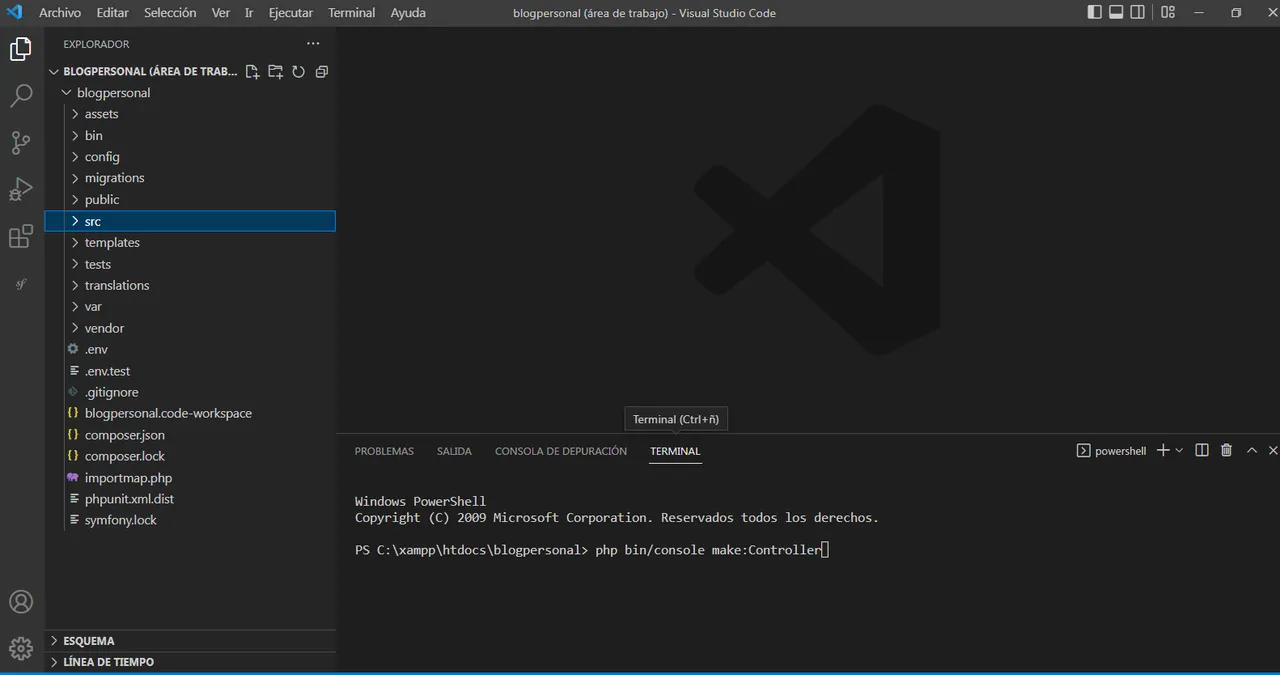Viewport: 1280px width, 675px height.
Task: Refresh the explorer tree
Action: click(298, 72)
